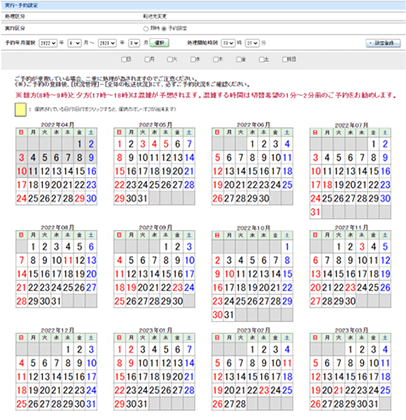406x420 pixels.
Task: Select February 11 in 2023年02月 calendar
Action: pos(287,363)
